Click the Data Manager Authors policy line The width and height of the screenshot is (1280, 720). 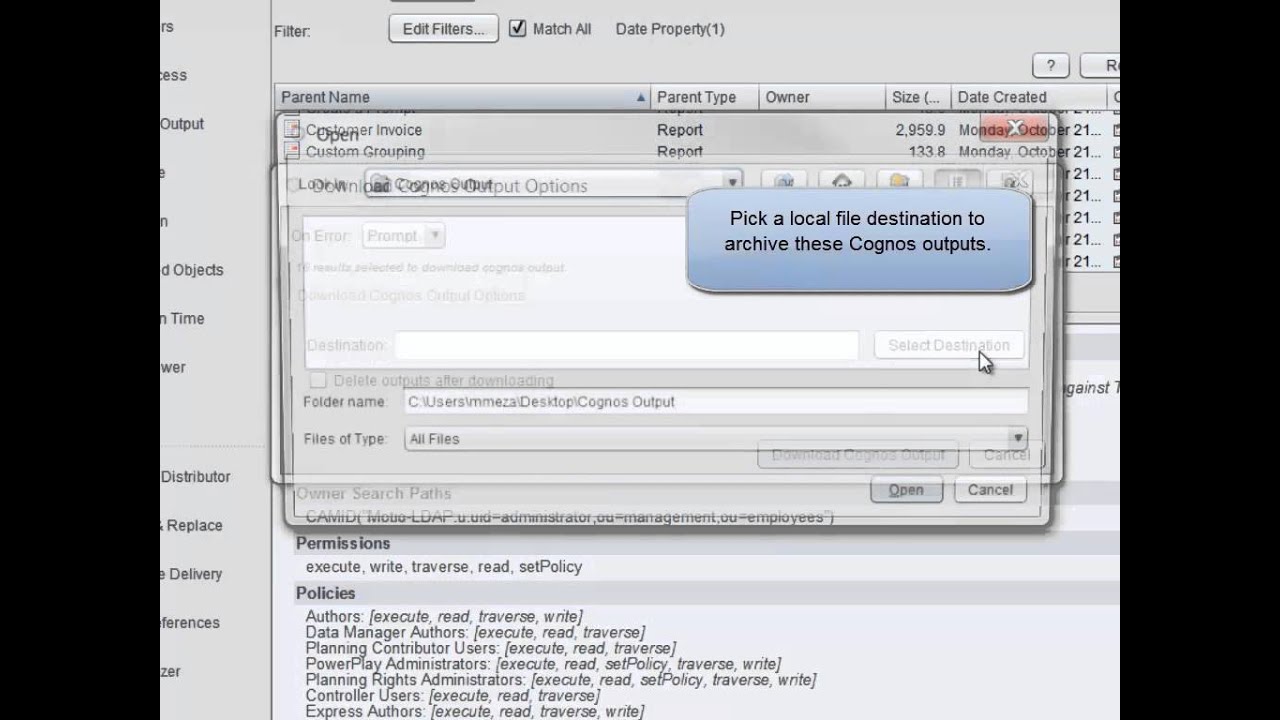pos(475,632)
